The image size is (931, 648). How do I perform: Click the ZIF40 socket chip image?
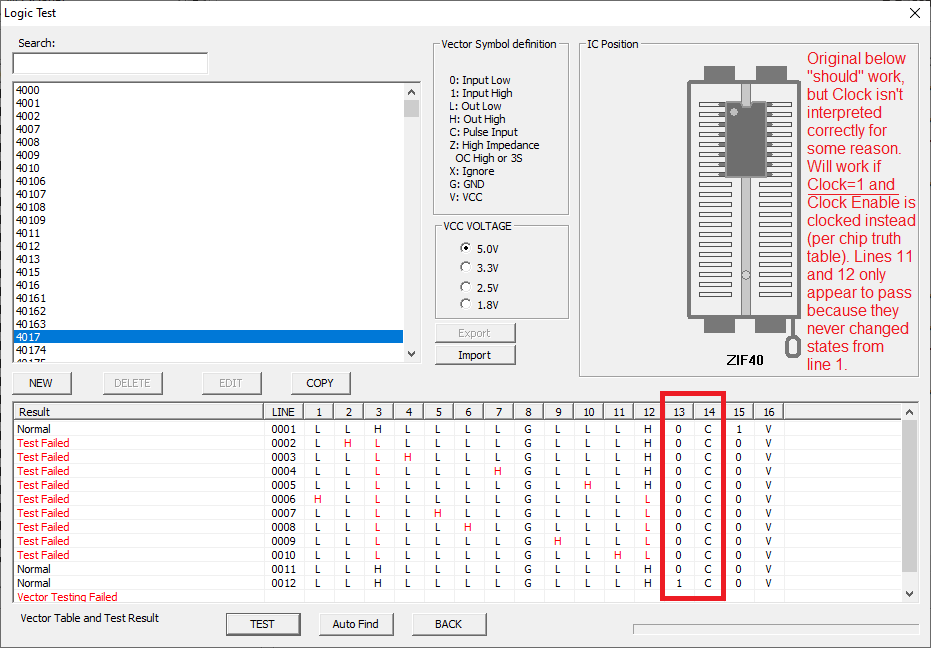pos(743,200)
